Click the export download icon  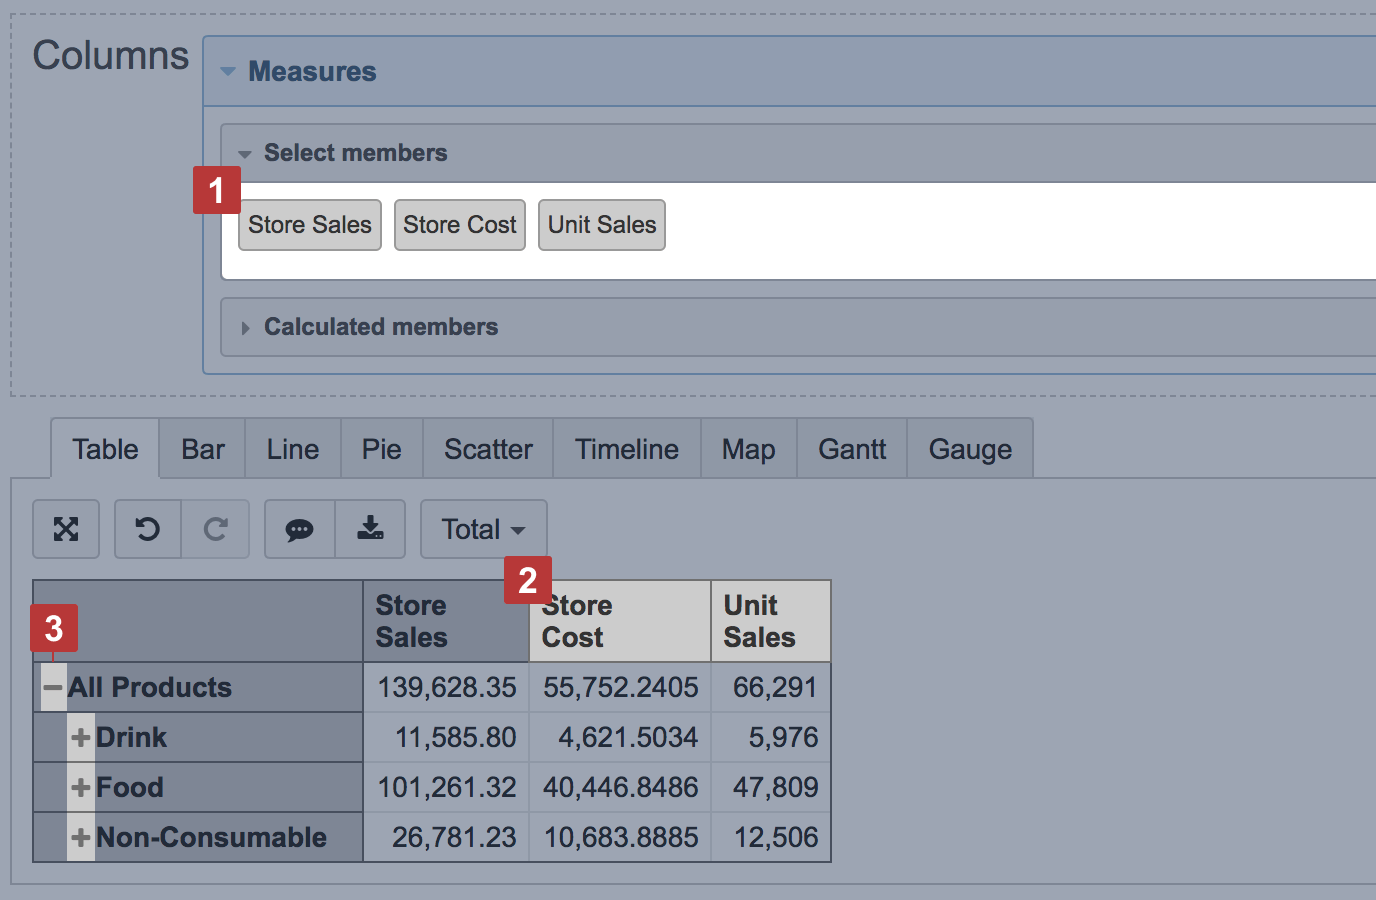[370, 529]
